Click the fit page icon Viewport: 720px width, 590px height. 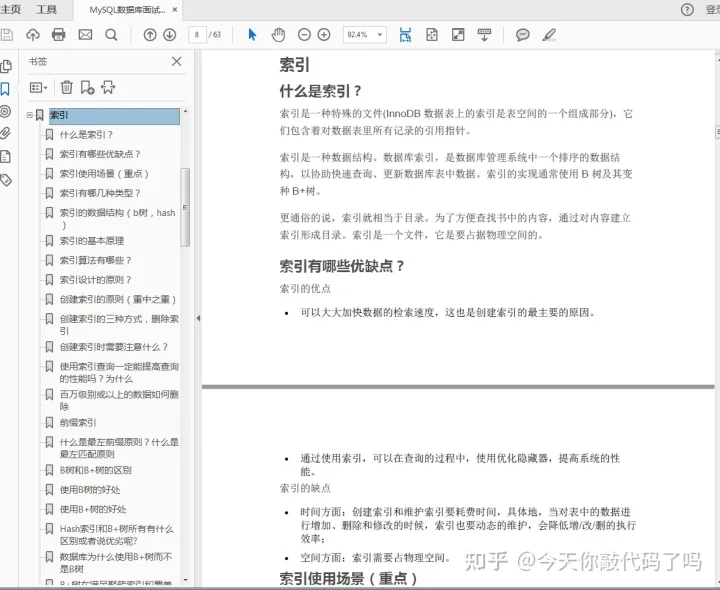(x=432, y=34)
